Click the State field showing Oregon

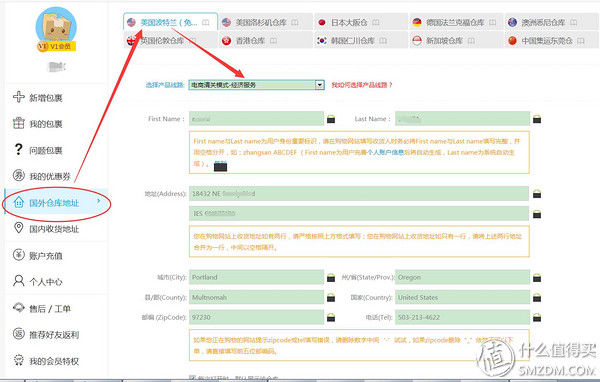(x=463, y=277)
